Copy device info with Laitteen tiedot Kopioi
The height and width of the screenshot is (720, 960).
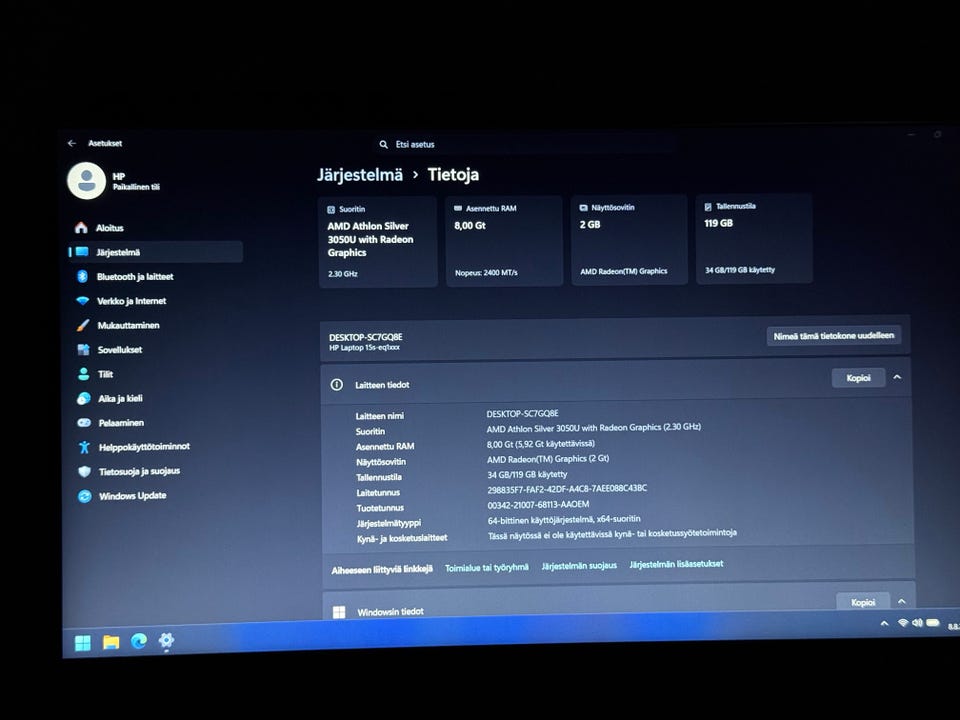coord(858,378)
